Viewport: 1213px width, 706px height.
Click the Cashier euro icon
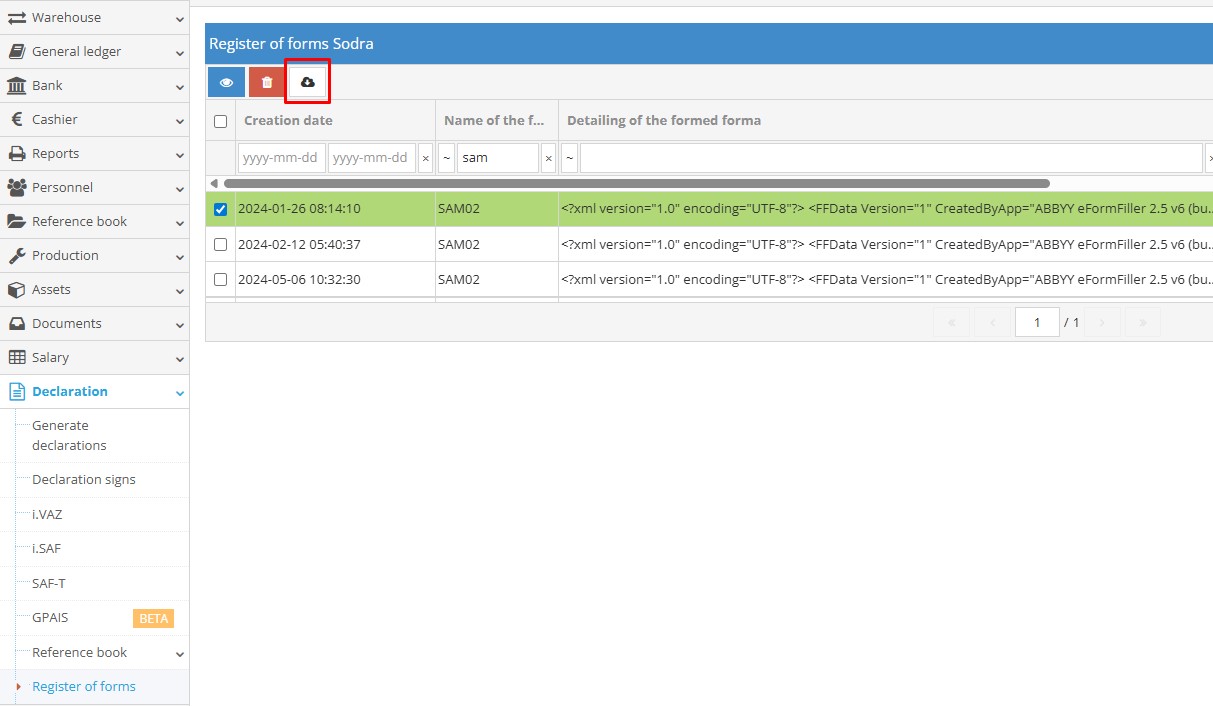click(x=16, y=120)
